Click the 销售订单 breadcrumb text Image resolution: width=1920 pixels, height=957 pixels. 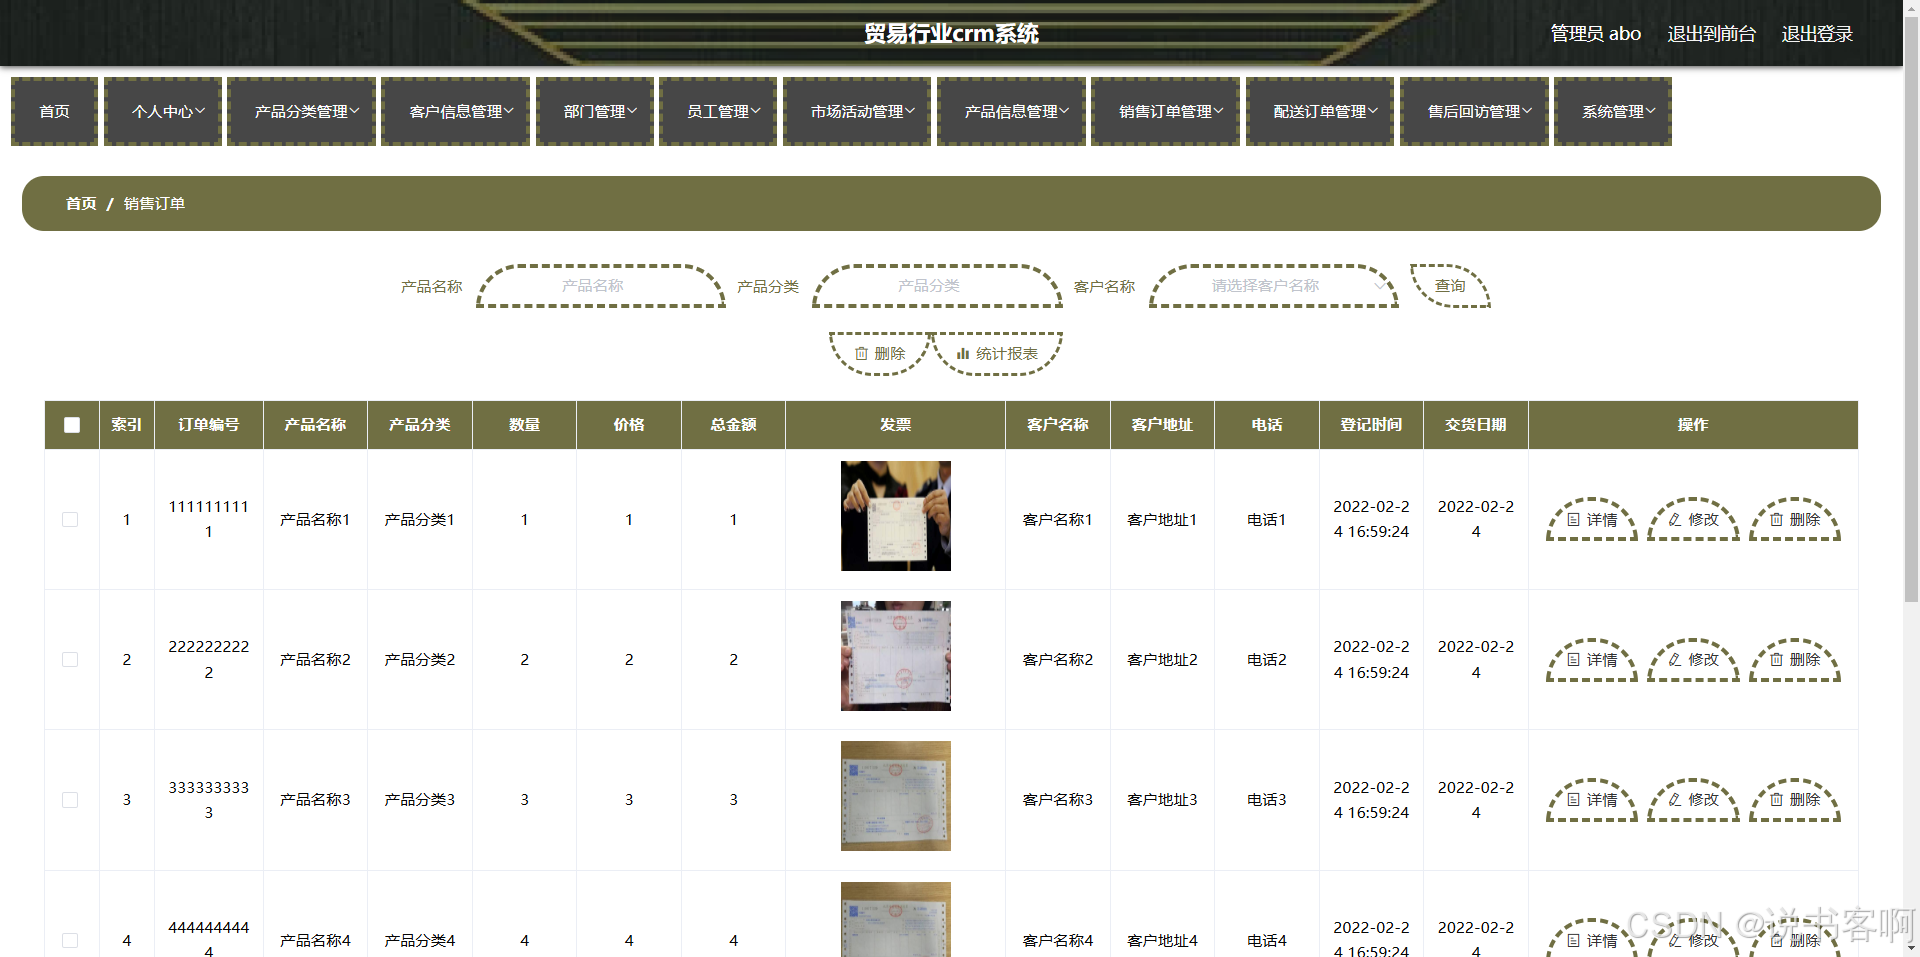(x=154, y=204)
